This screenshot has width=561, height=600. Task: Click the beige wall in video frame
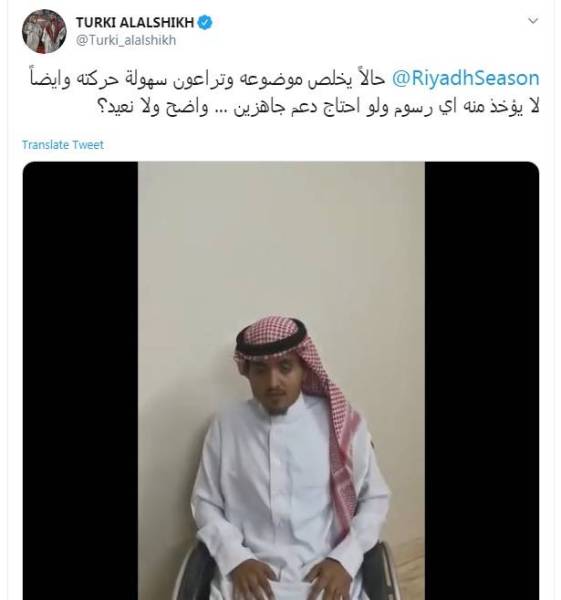[x=281, y=237]
